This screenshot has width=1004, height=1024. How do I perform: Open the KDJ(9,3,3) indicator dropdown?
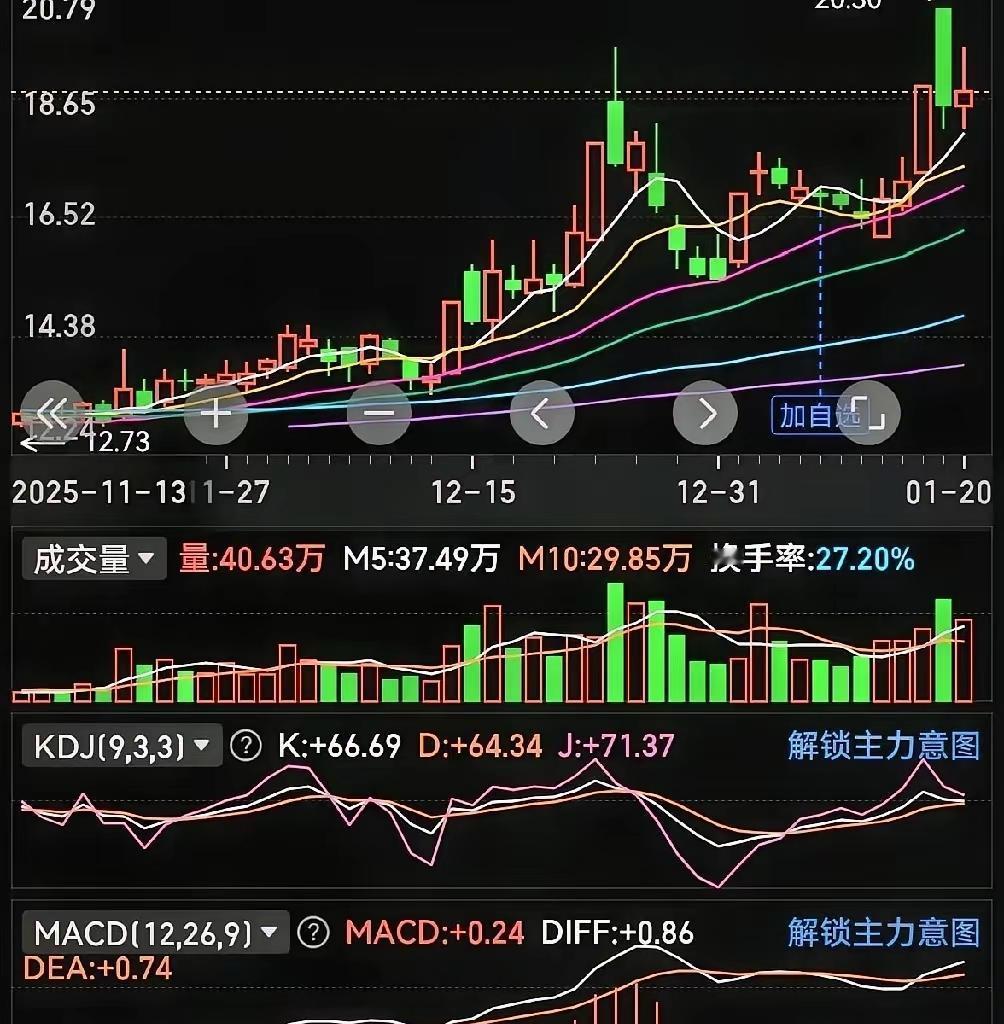coord(122,745)
